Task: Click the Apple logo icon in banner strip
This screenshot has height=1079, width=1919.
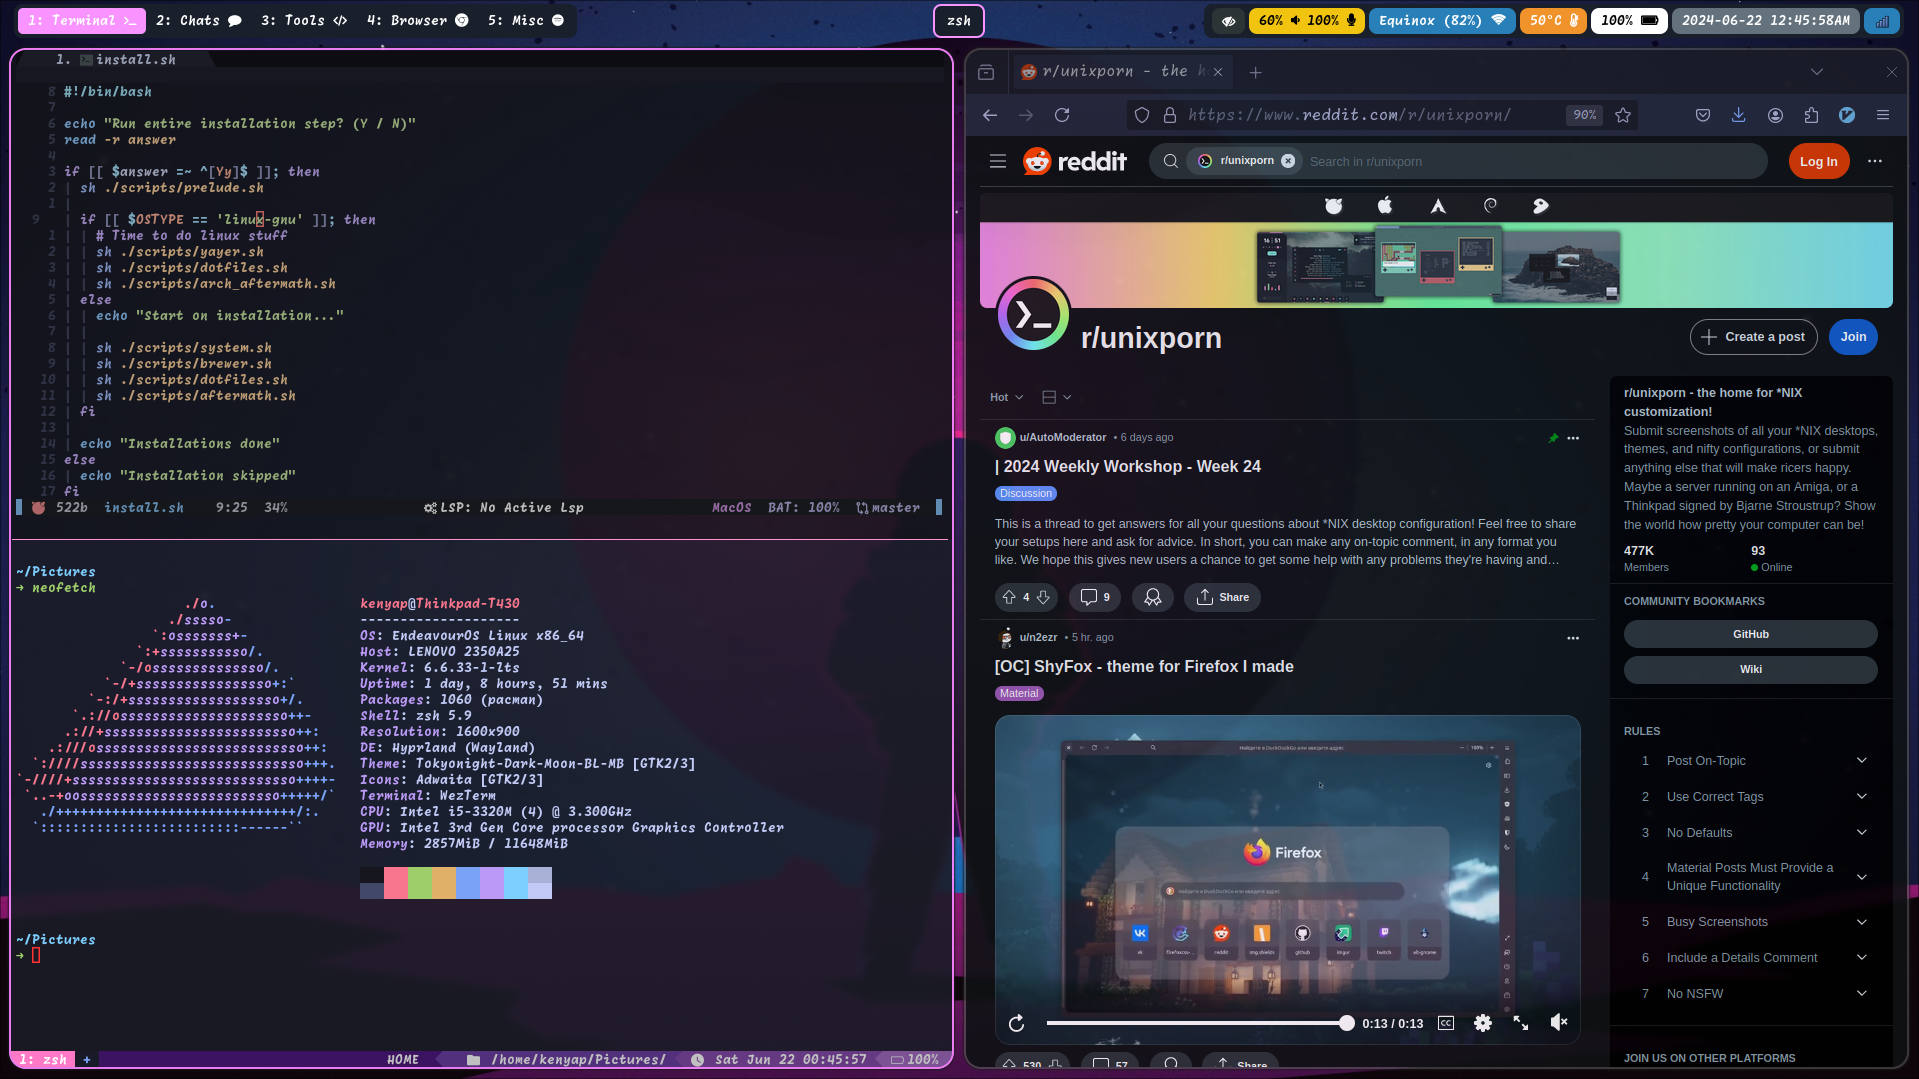Action: (x=1385, y=206)
